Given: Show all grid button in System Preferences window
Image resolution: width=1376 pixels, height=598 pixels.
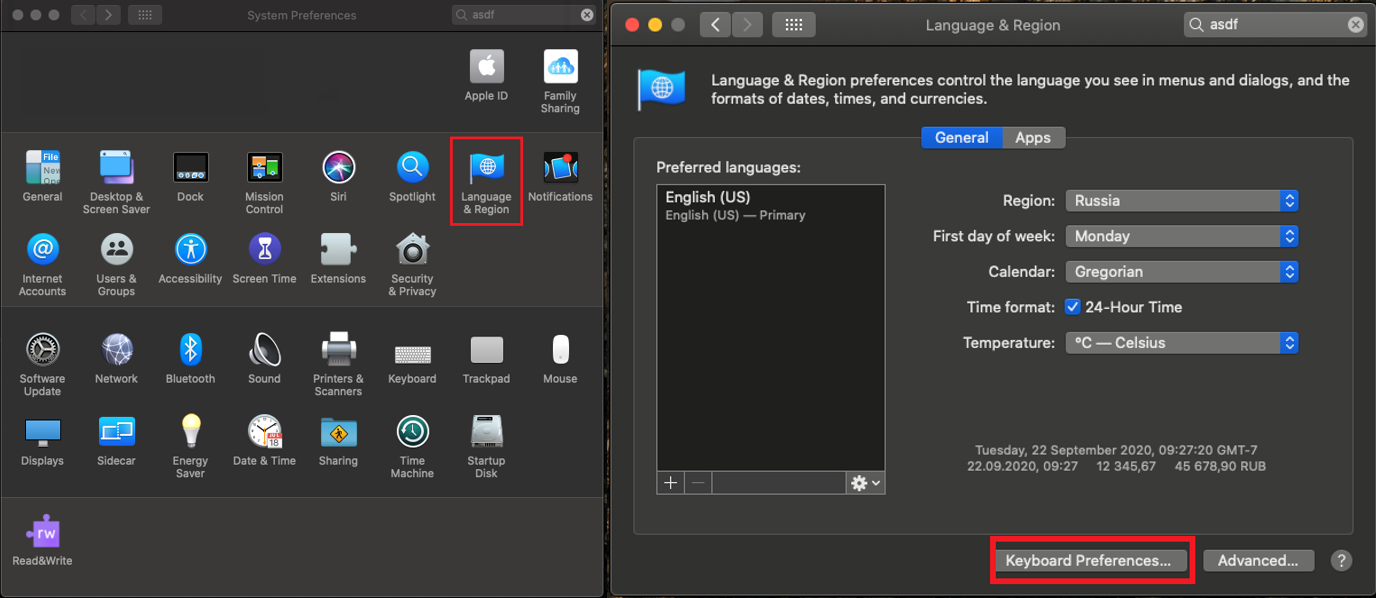Looking at the screenshot, I should coord(144,15).
